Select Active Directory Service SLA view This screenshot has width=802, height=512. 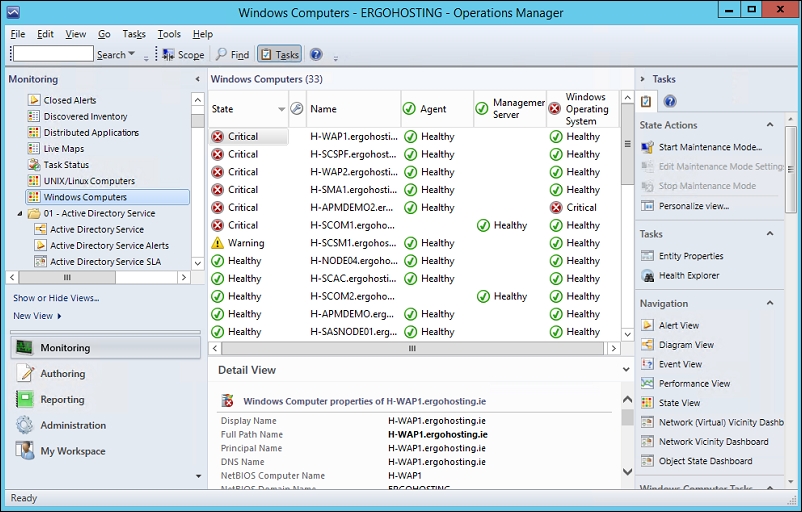[x=105, y=261]
